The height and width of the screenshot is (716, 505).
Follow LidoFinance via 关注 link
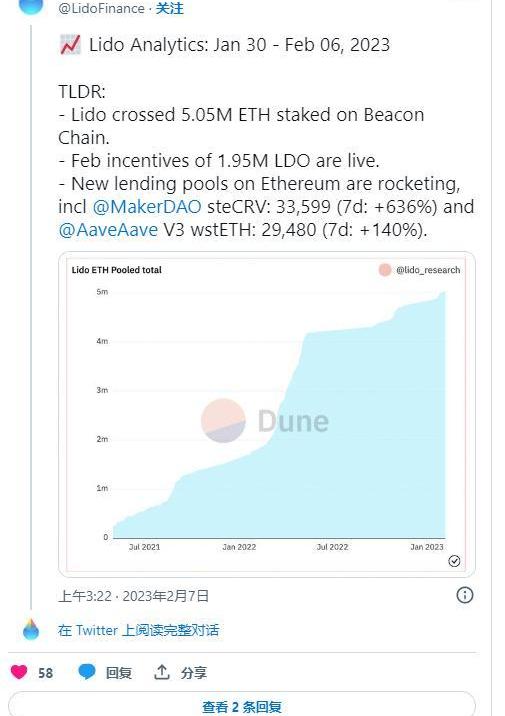(169, 8)
